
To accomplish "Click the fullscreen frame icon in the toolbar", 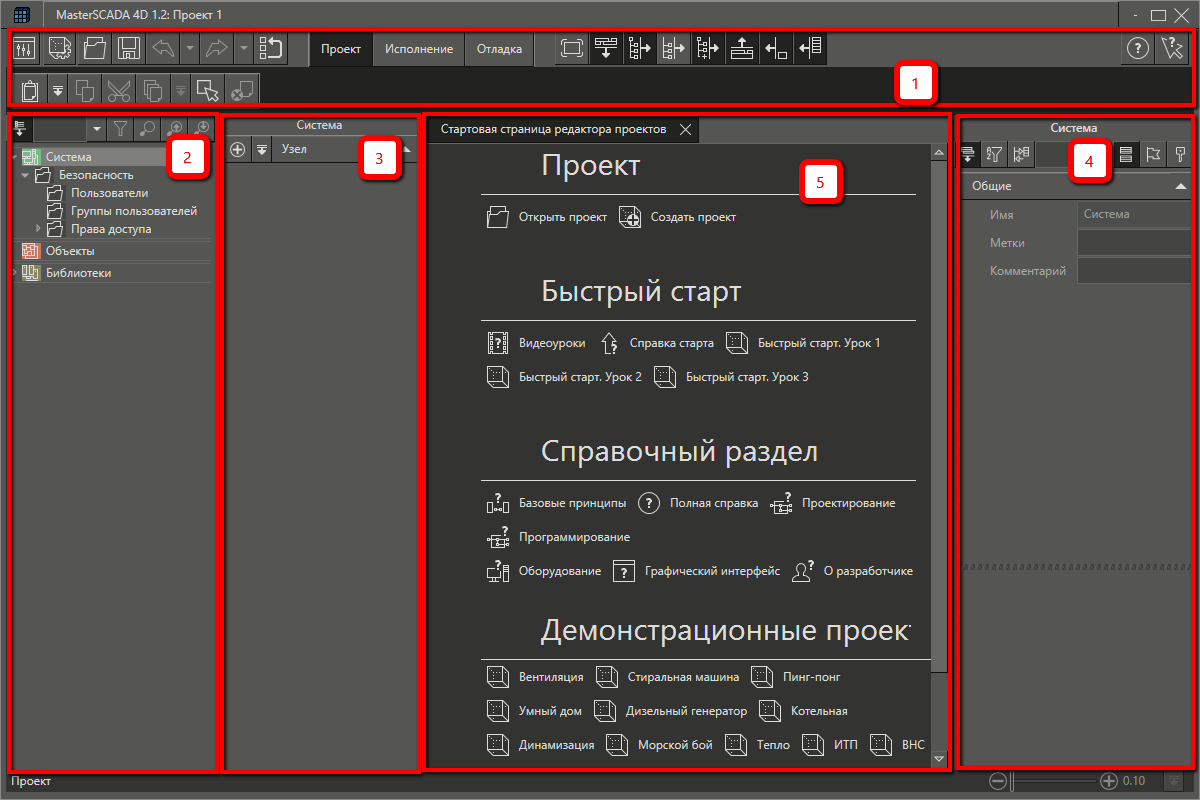I will click(572, 49).
